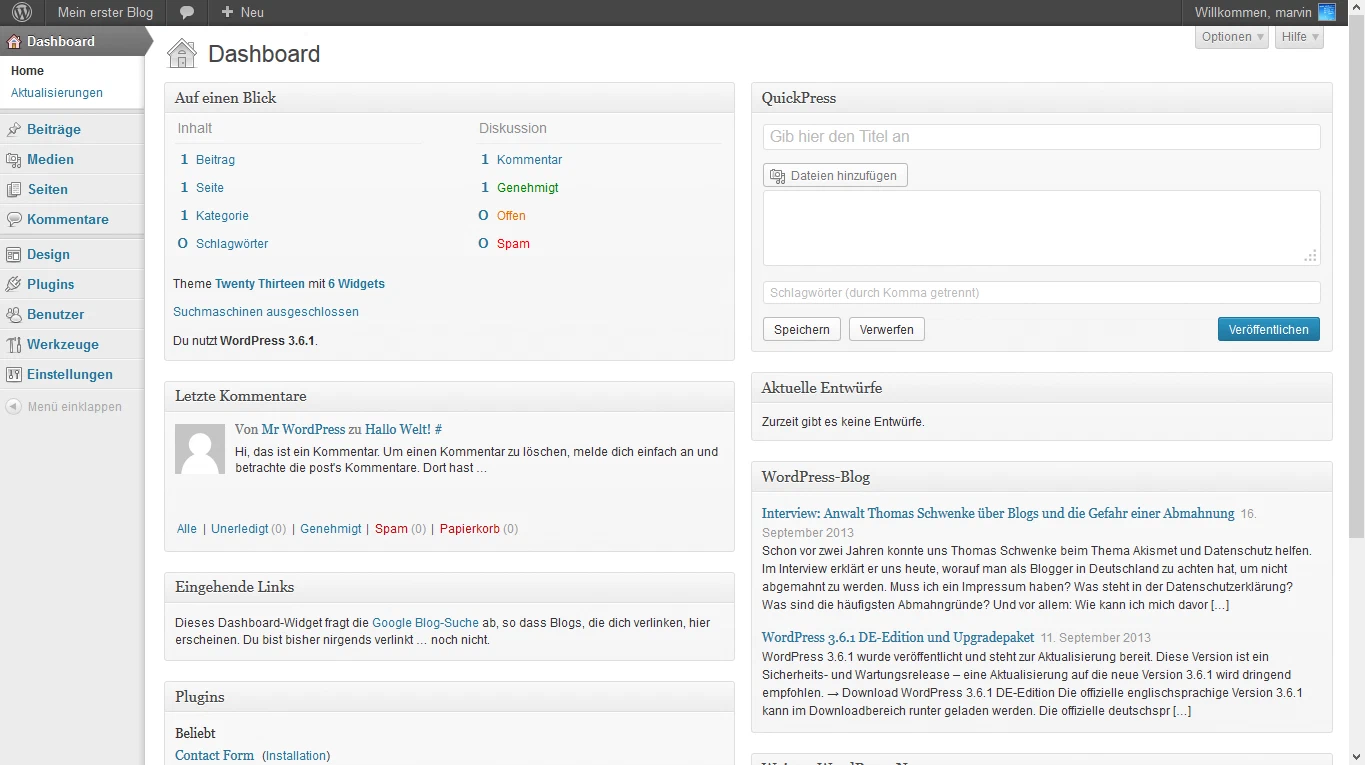Screen dimensions: 1365x765
Task: Open the Willkommen, marvin account menu
Action: tap(1265, 12)
